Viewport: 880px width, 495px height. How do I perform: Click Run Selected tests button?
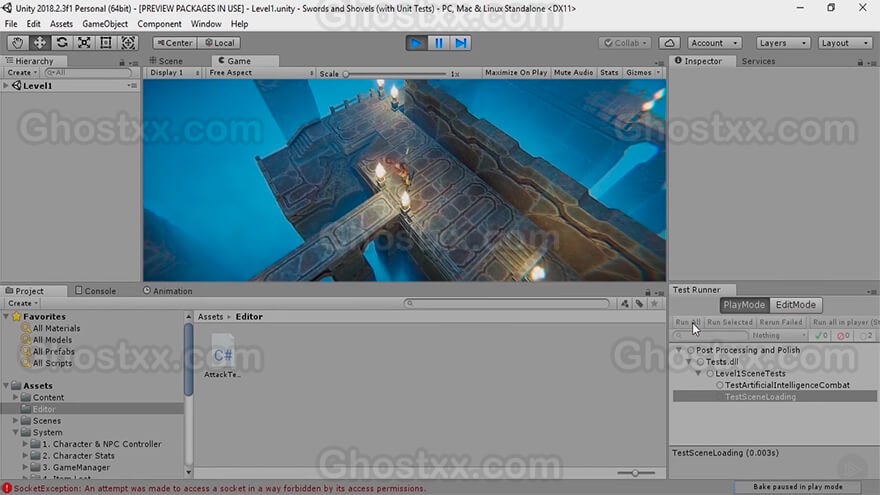tap(729, 322)
